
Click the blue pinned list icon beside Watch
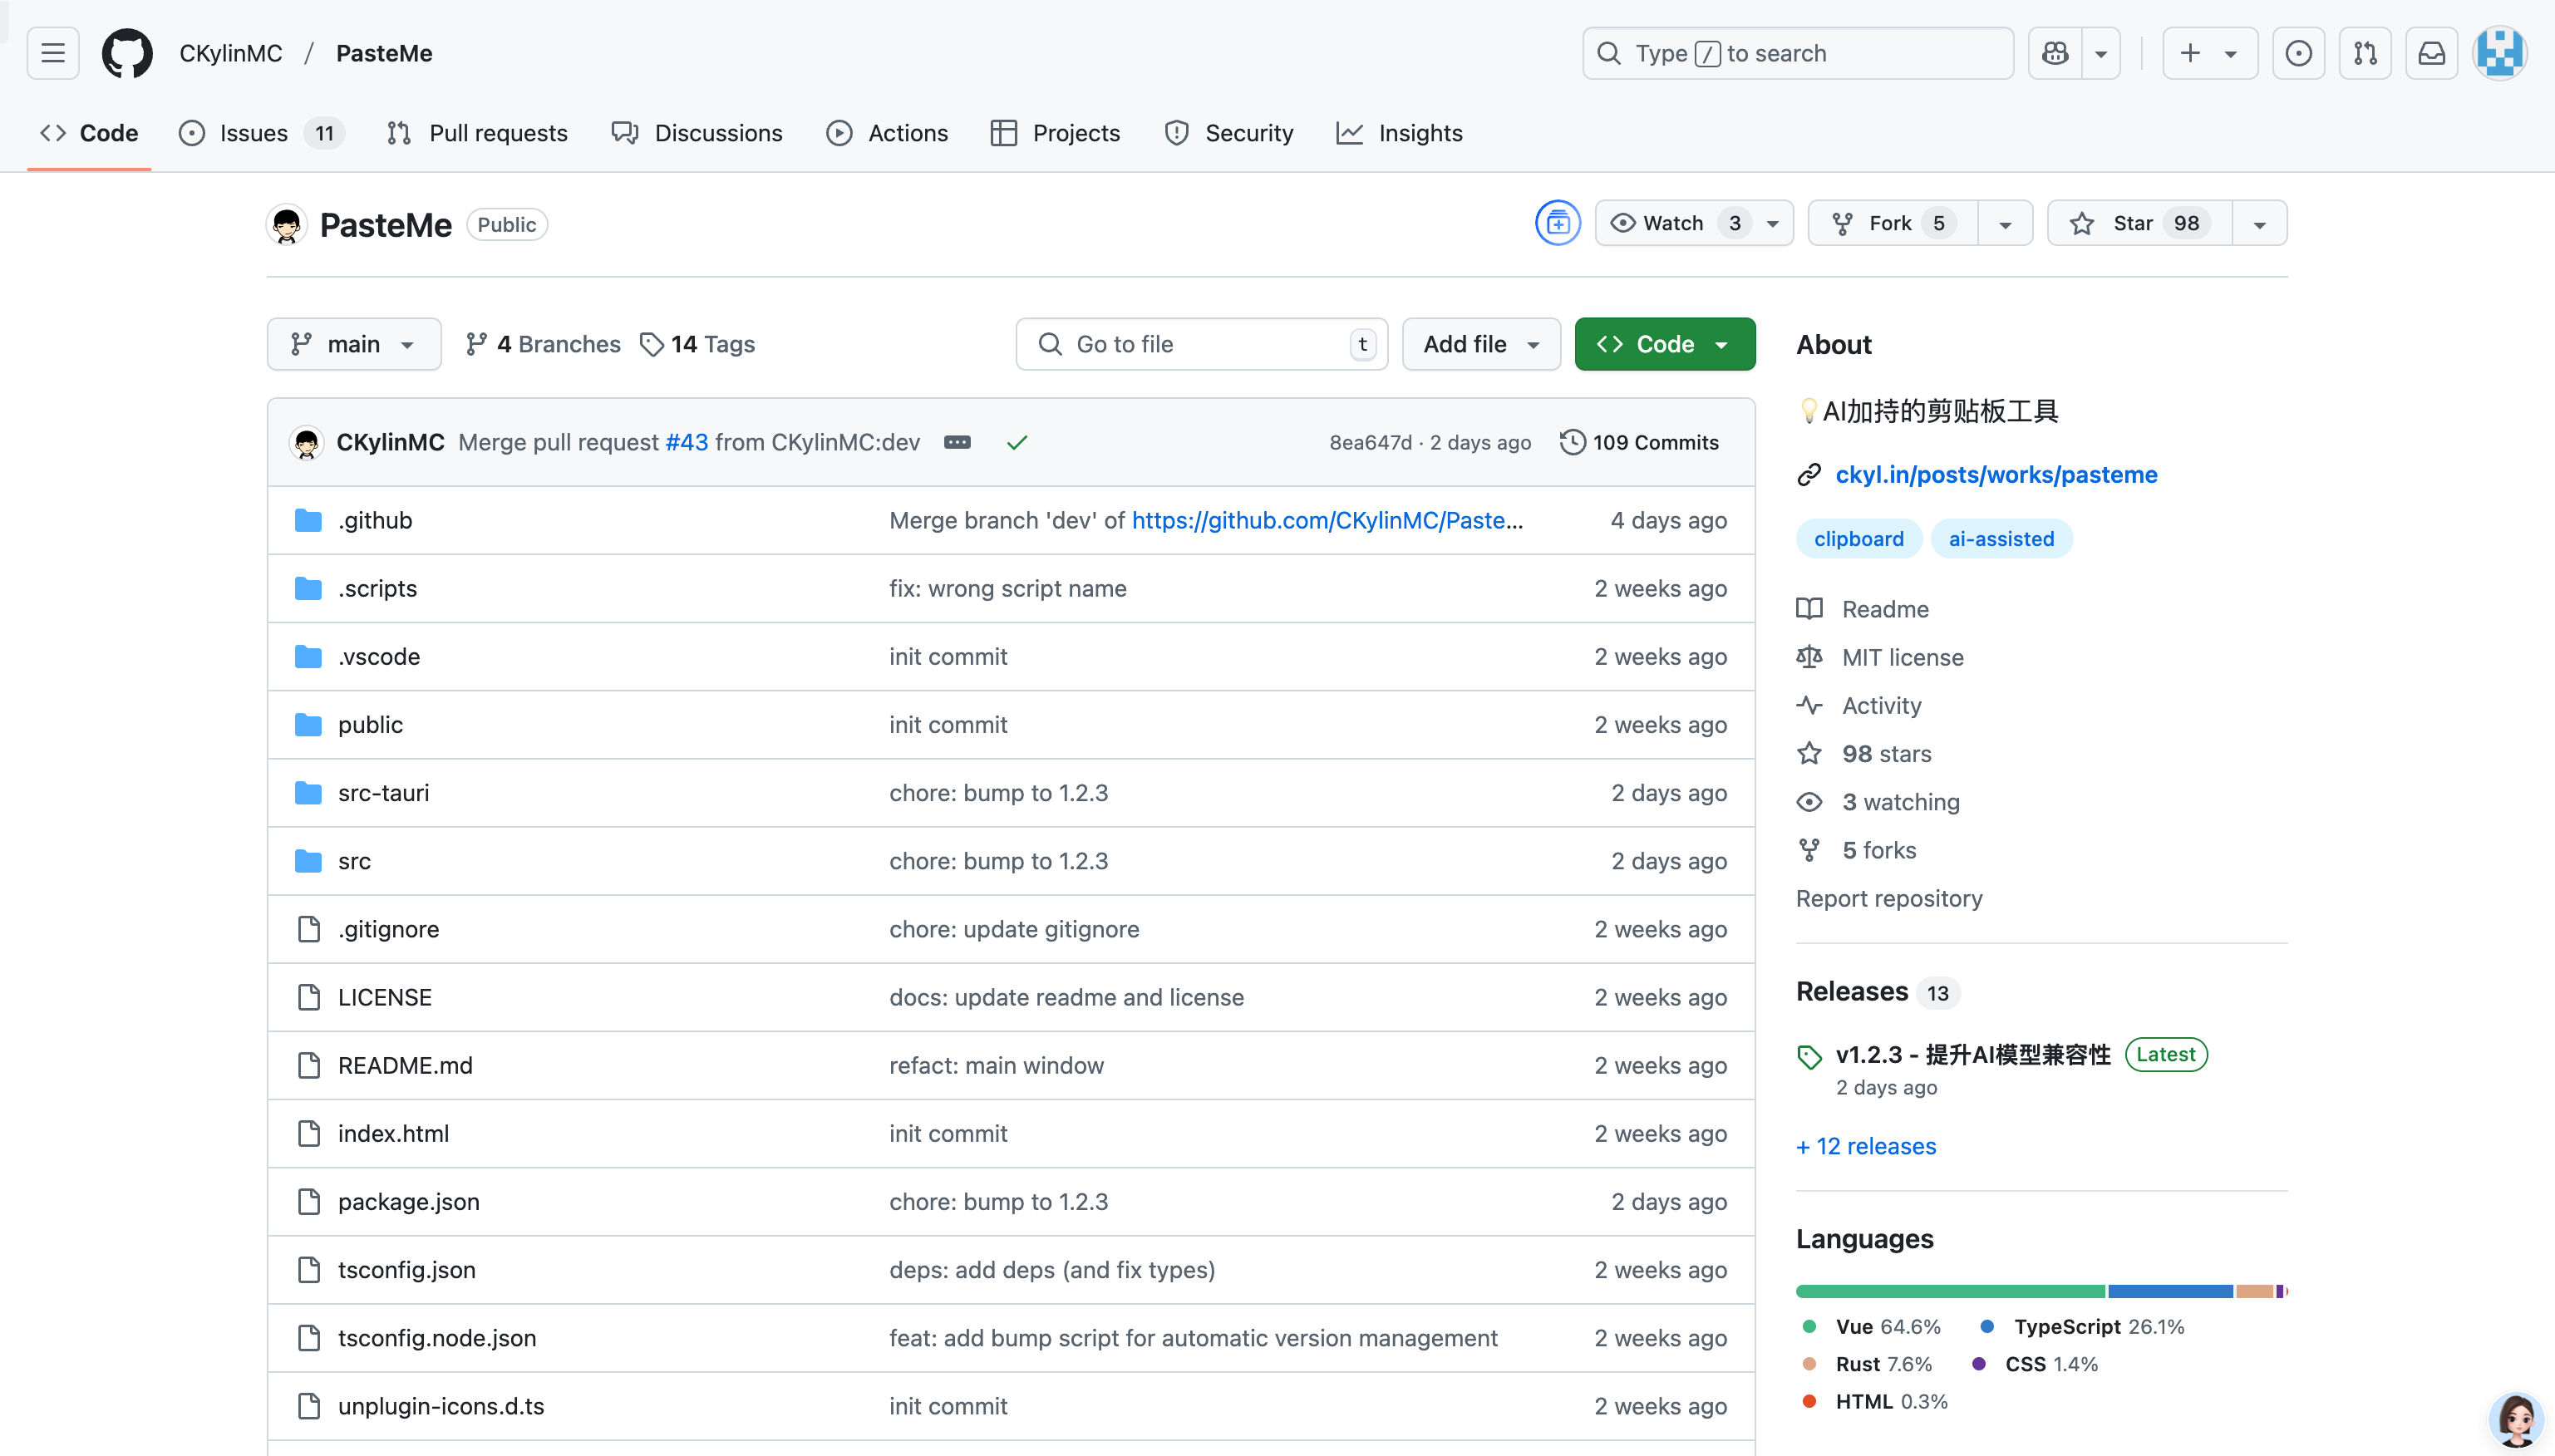tap(1557, 223)
